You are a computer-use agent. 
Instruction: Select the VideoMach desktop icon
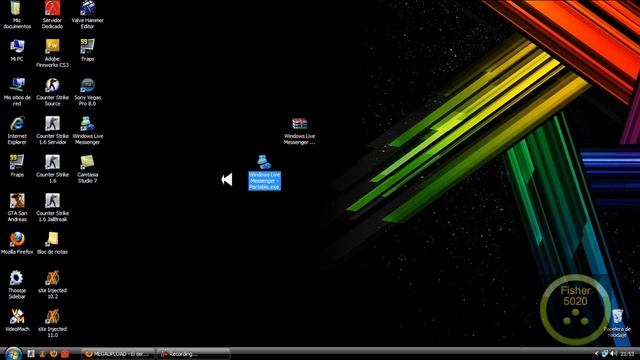17,320
